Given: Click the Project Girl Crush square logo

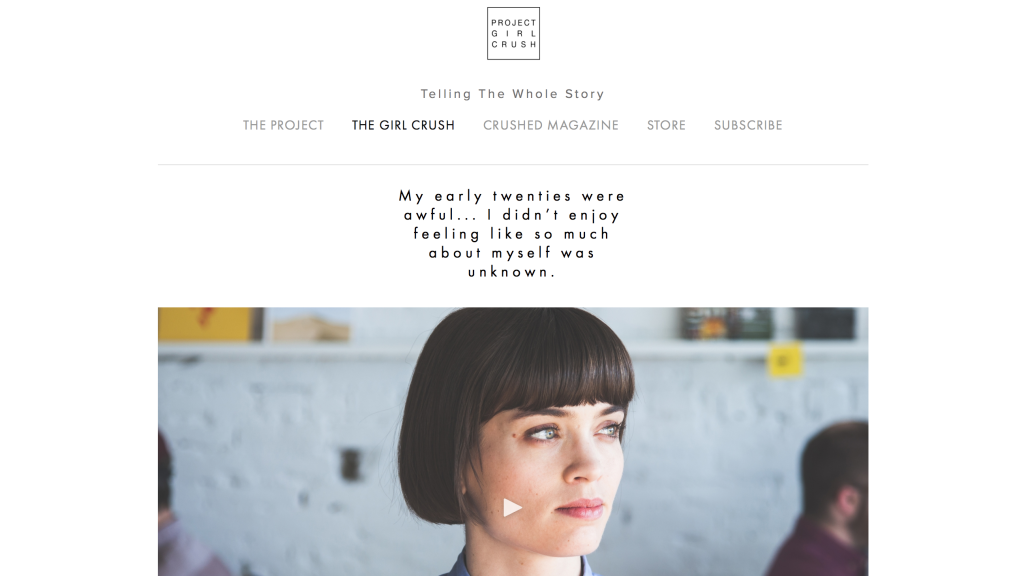Looking at the screenshot, I should 513,33.
